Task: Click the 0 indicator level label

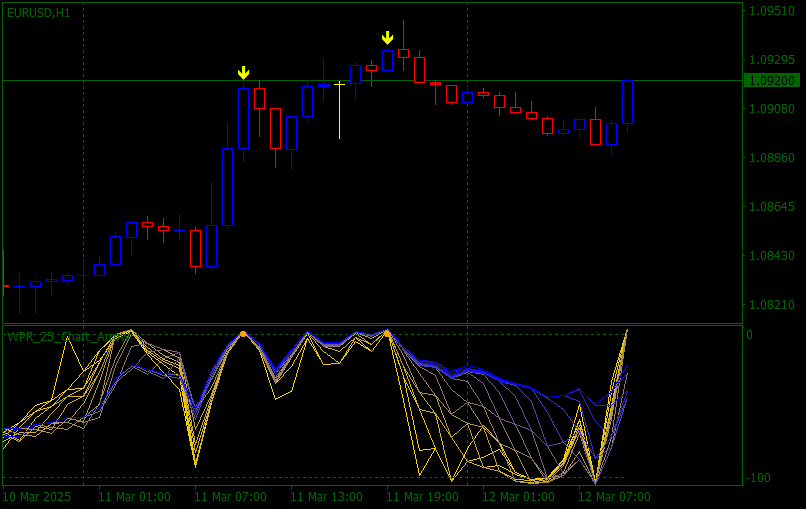Action: 749,335
